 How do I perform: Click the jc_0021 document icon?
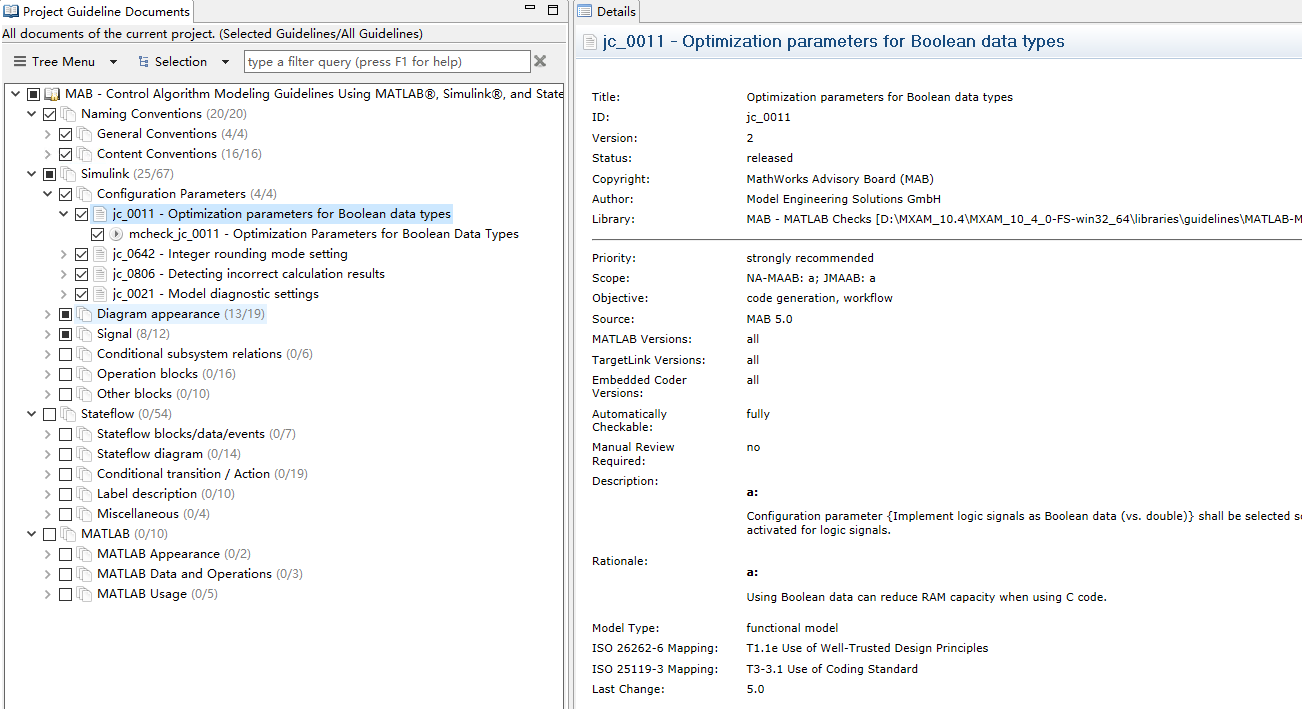tap(100, 294)
